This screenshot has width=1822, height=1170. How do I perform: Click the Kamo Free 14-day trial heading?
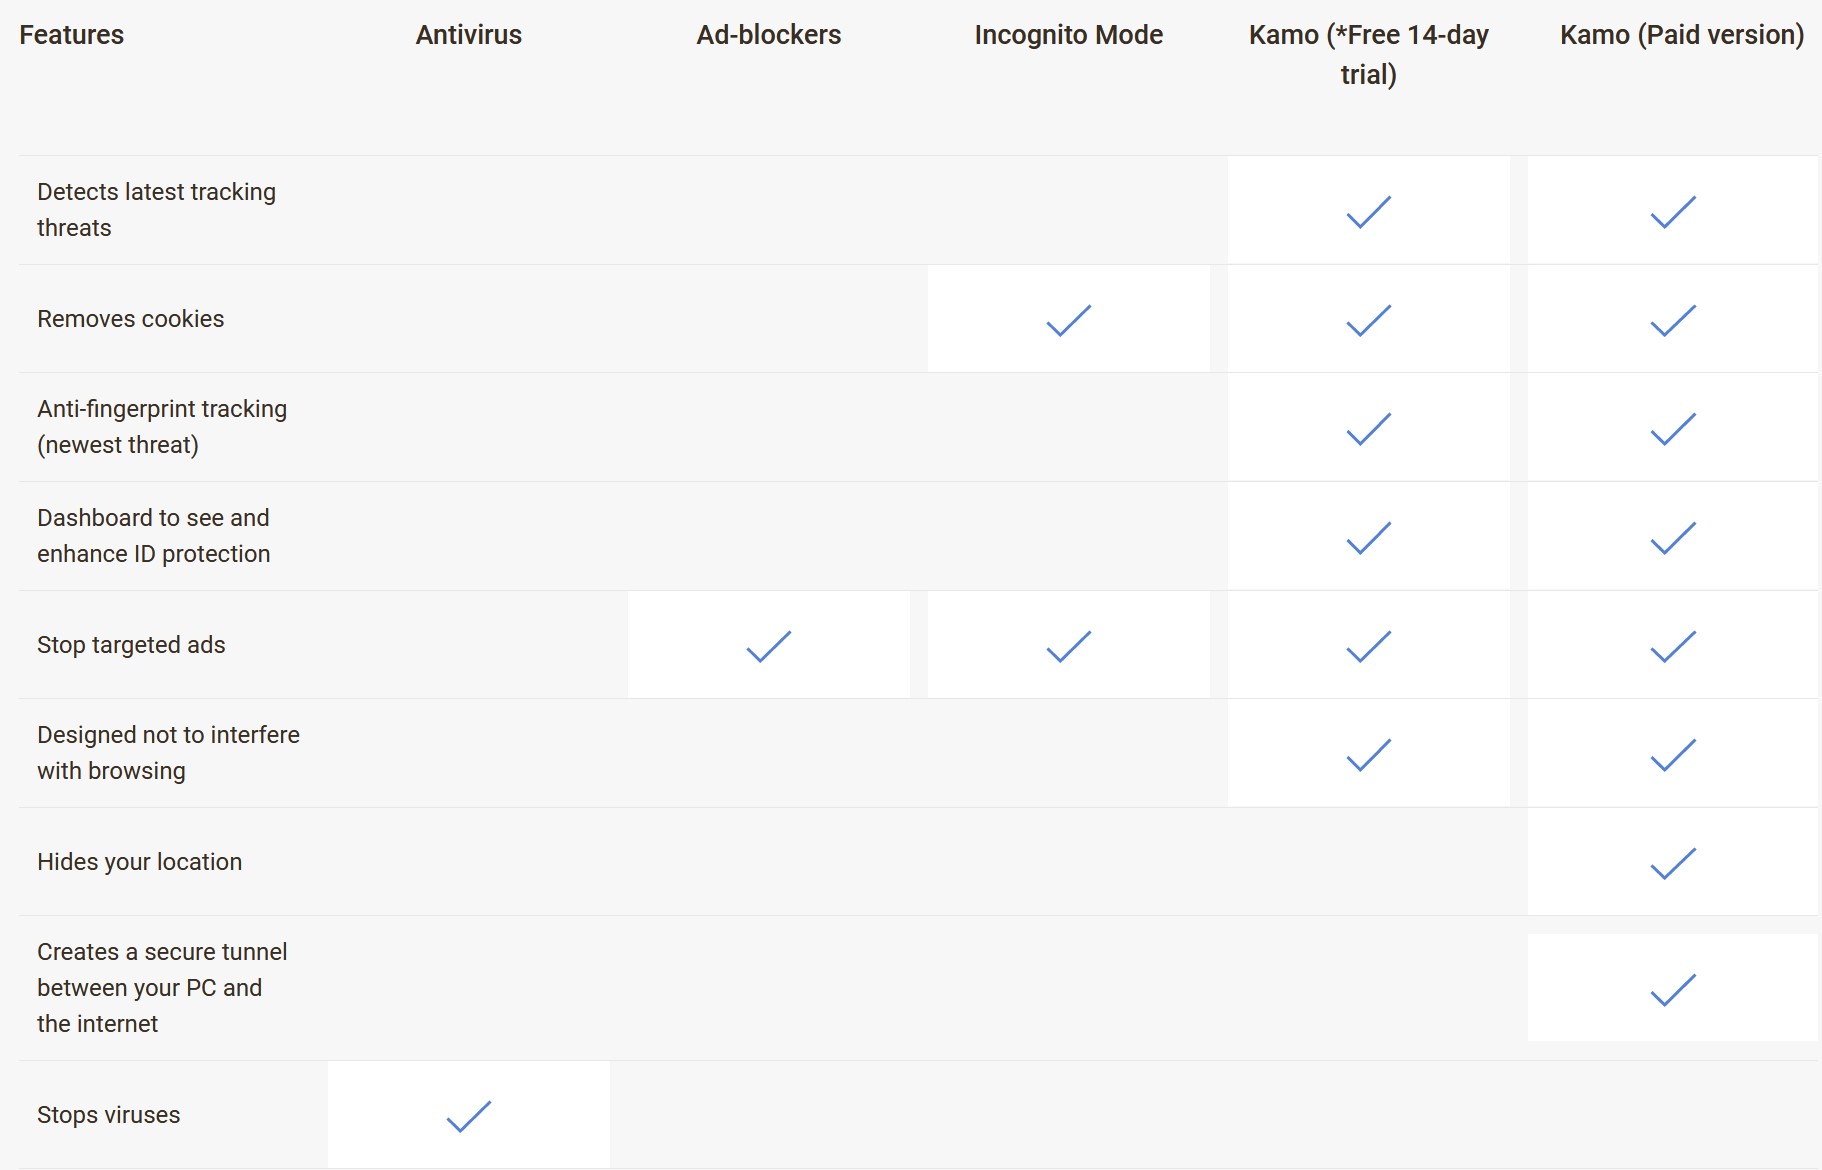pos(1368,54)
